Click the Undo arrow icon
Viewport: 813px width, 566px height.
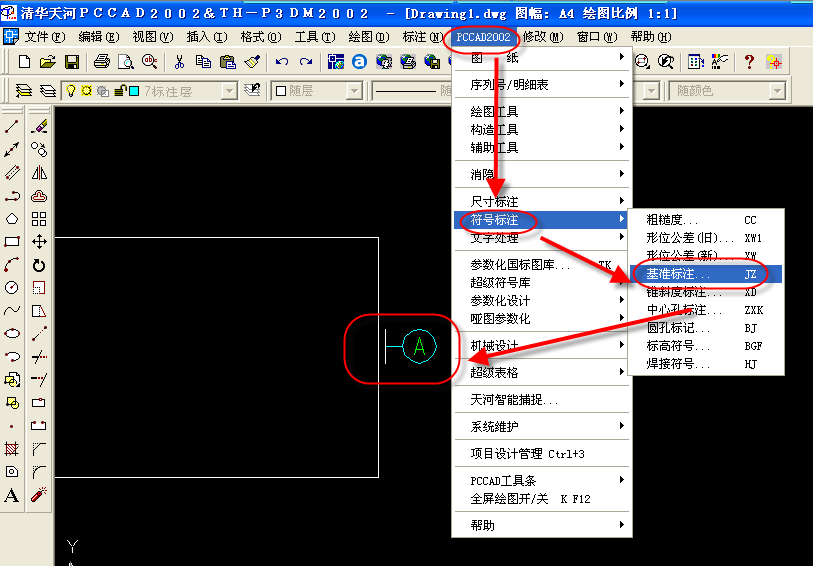coord(282,62)
